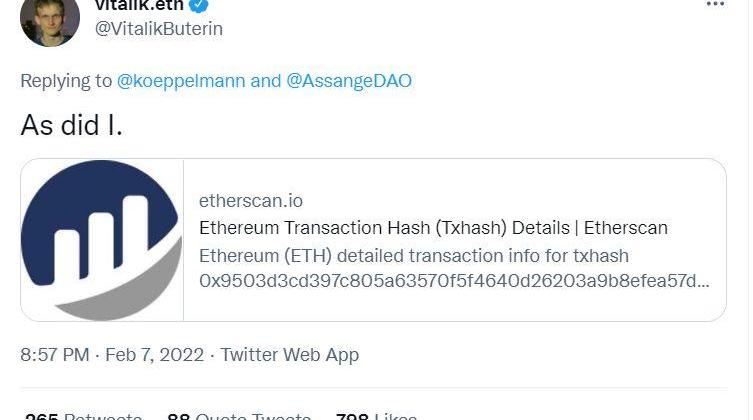Click the Etherscan logo thumbnail
Viewport: 753px width, 420px height.
point(101,240)
